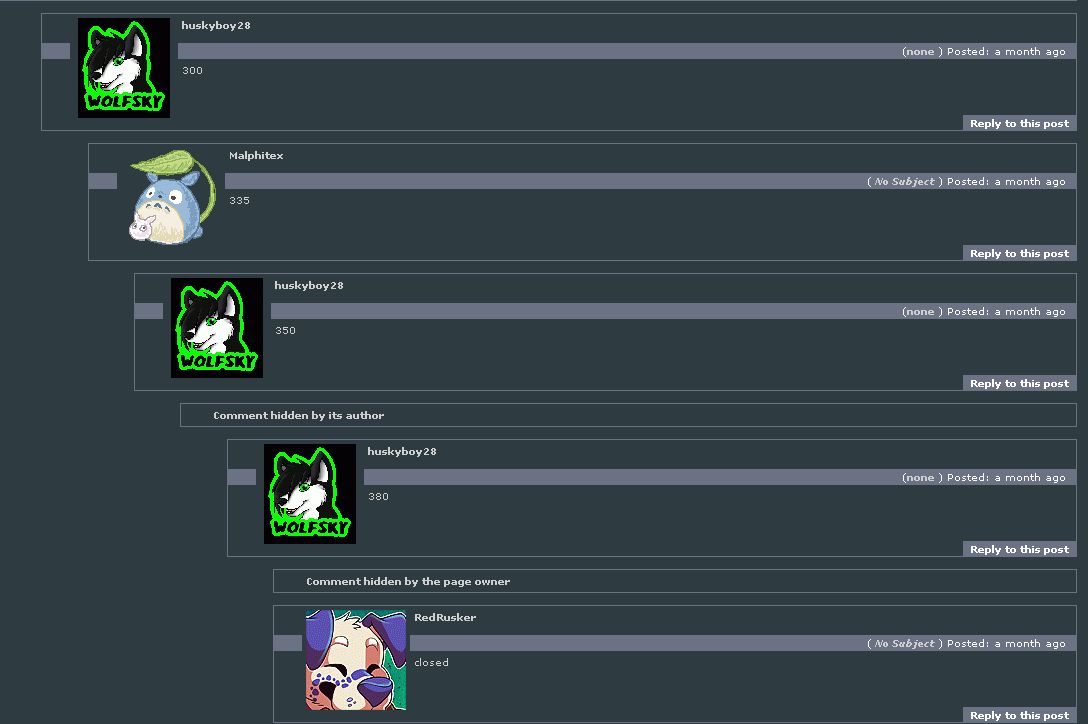Reply to huskyboy28's 350 post
This screenshot has height=724, width=1088.
[1019, 383]
